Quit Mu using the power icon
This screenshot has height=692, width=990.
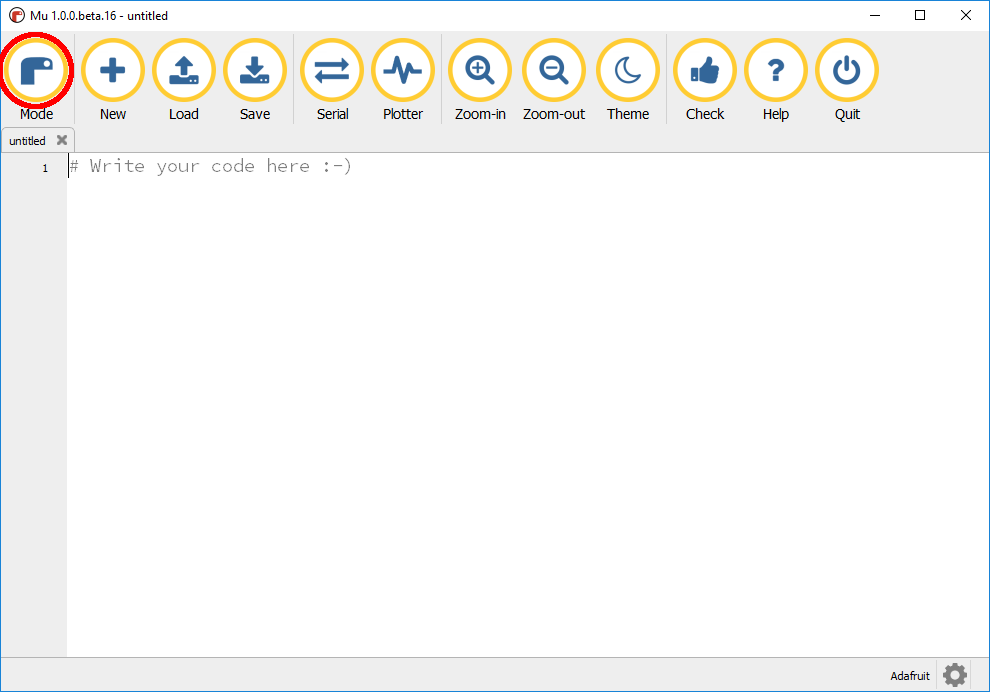point(847,71)
